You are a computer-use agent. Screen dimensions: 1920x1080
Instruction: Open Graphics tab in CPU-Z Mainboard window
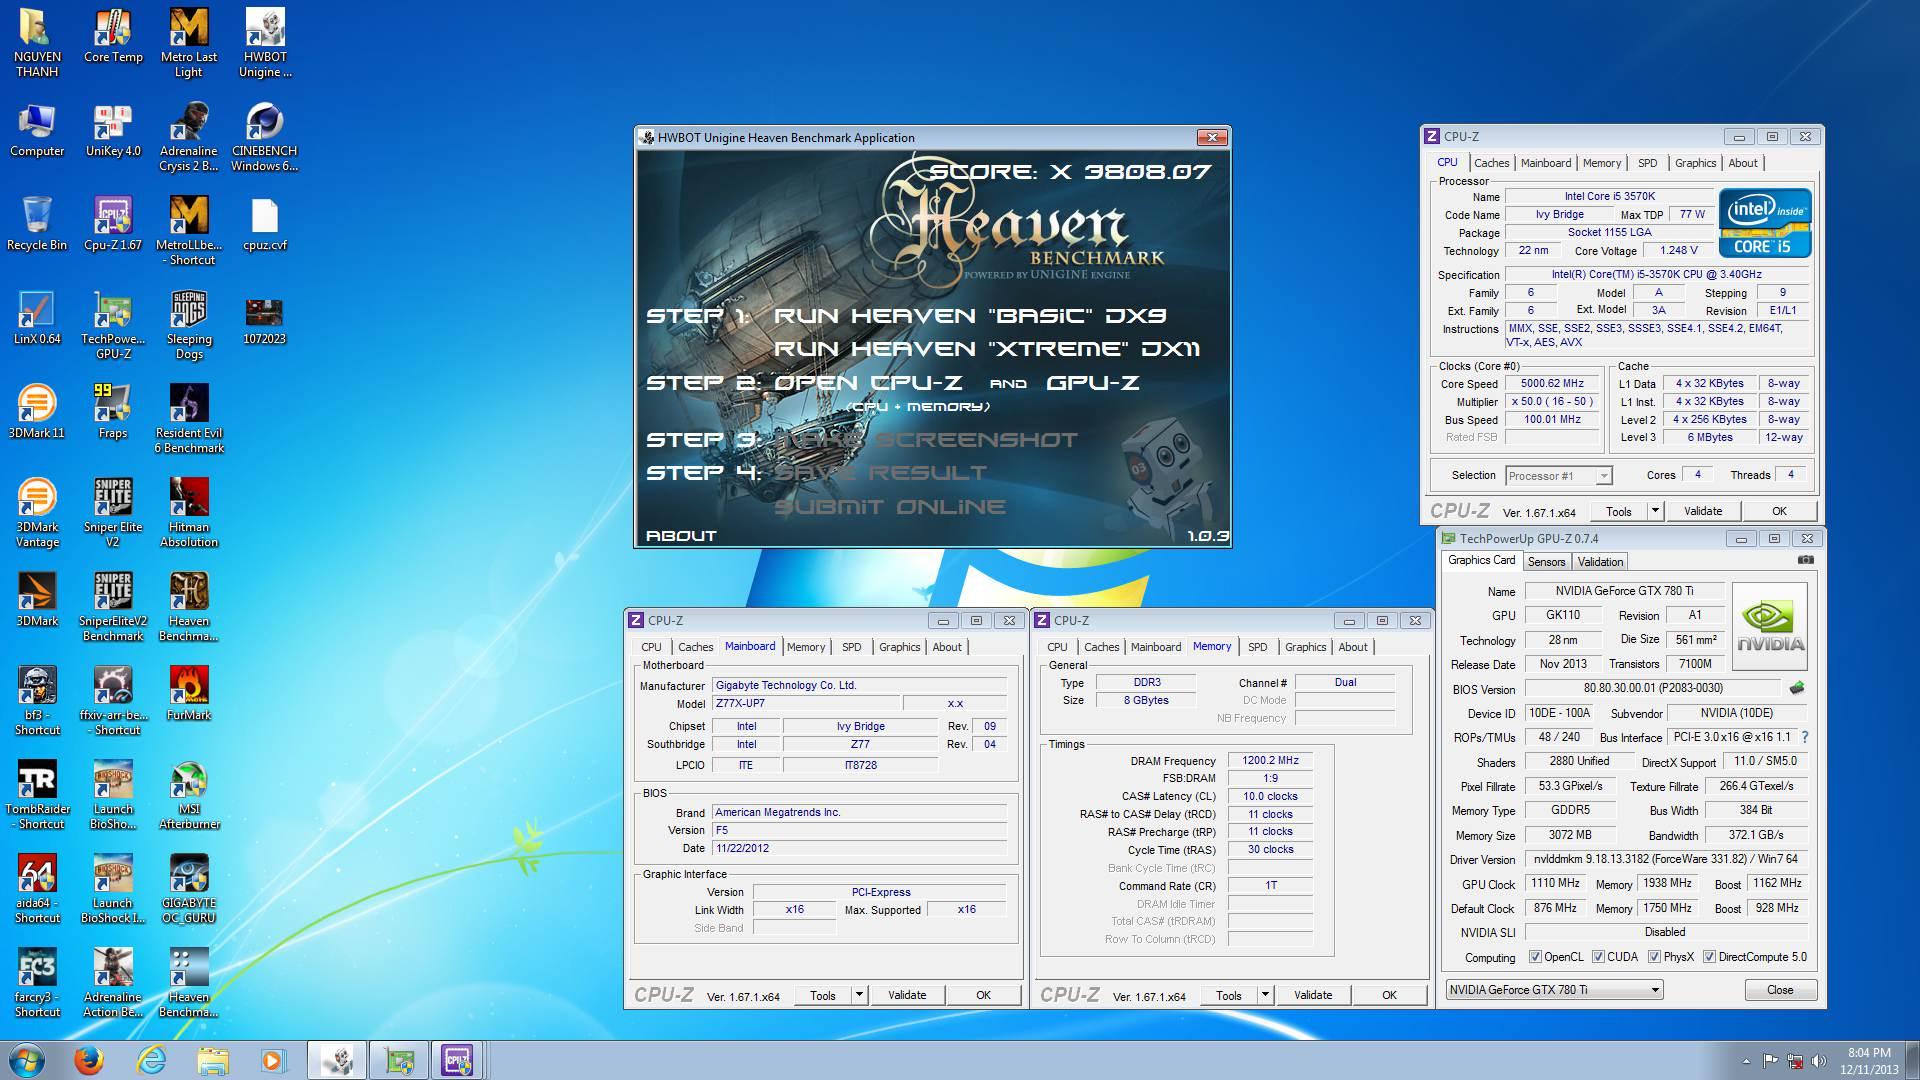[899, 647]
